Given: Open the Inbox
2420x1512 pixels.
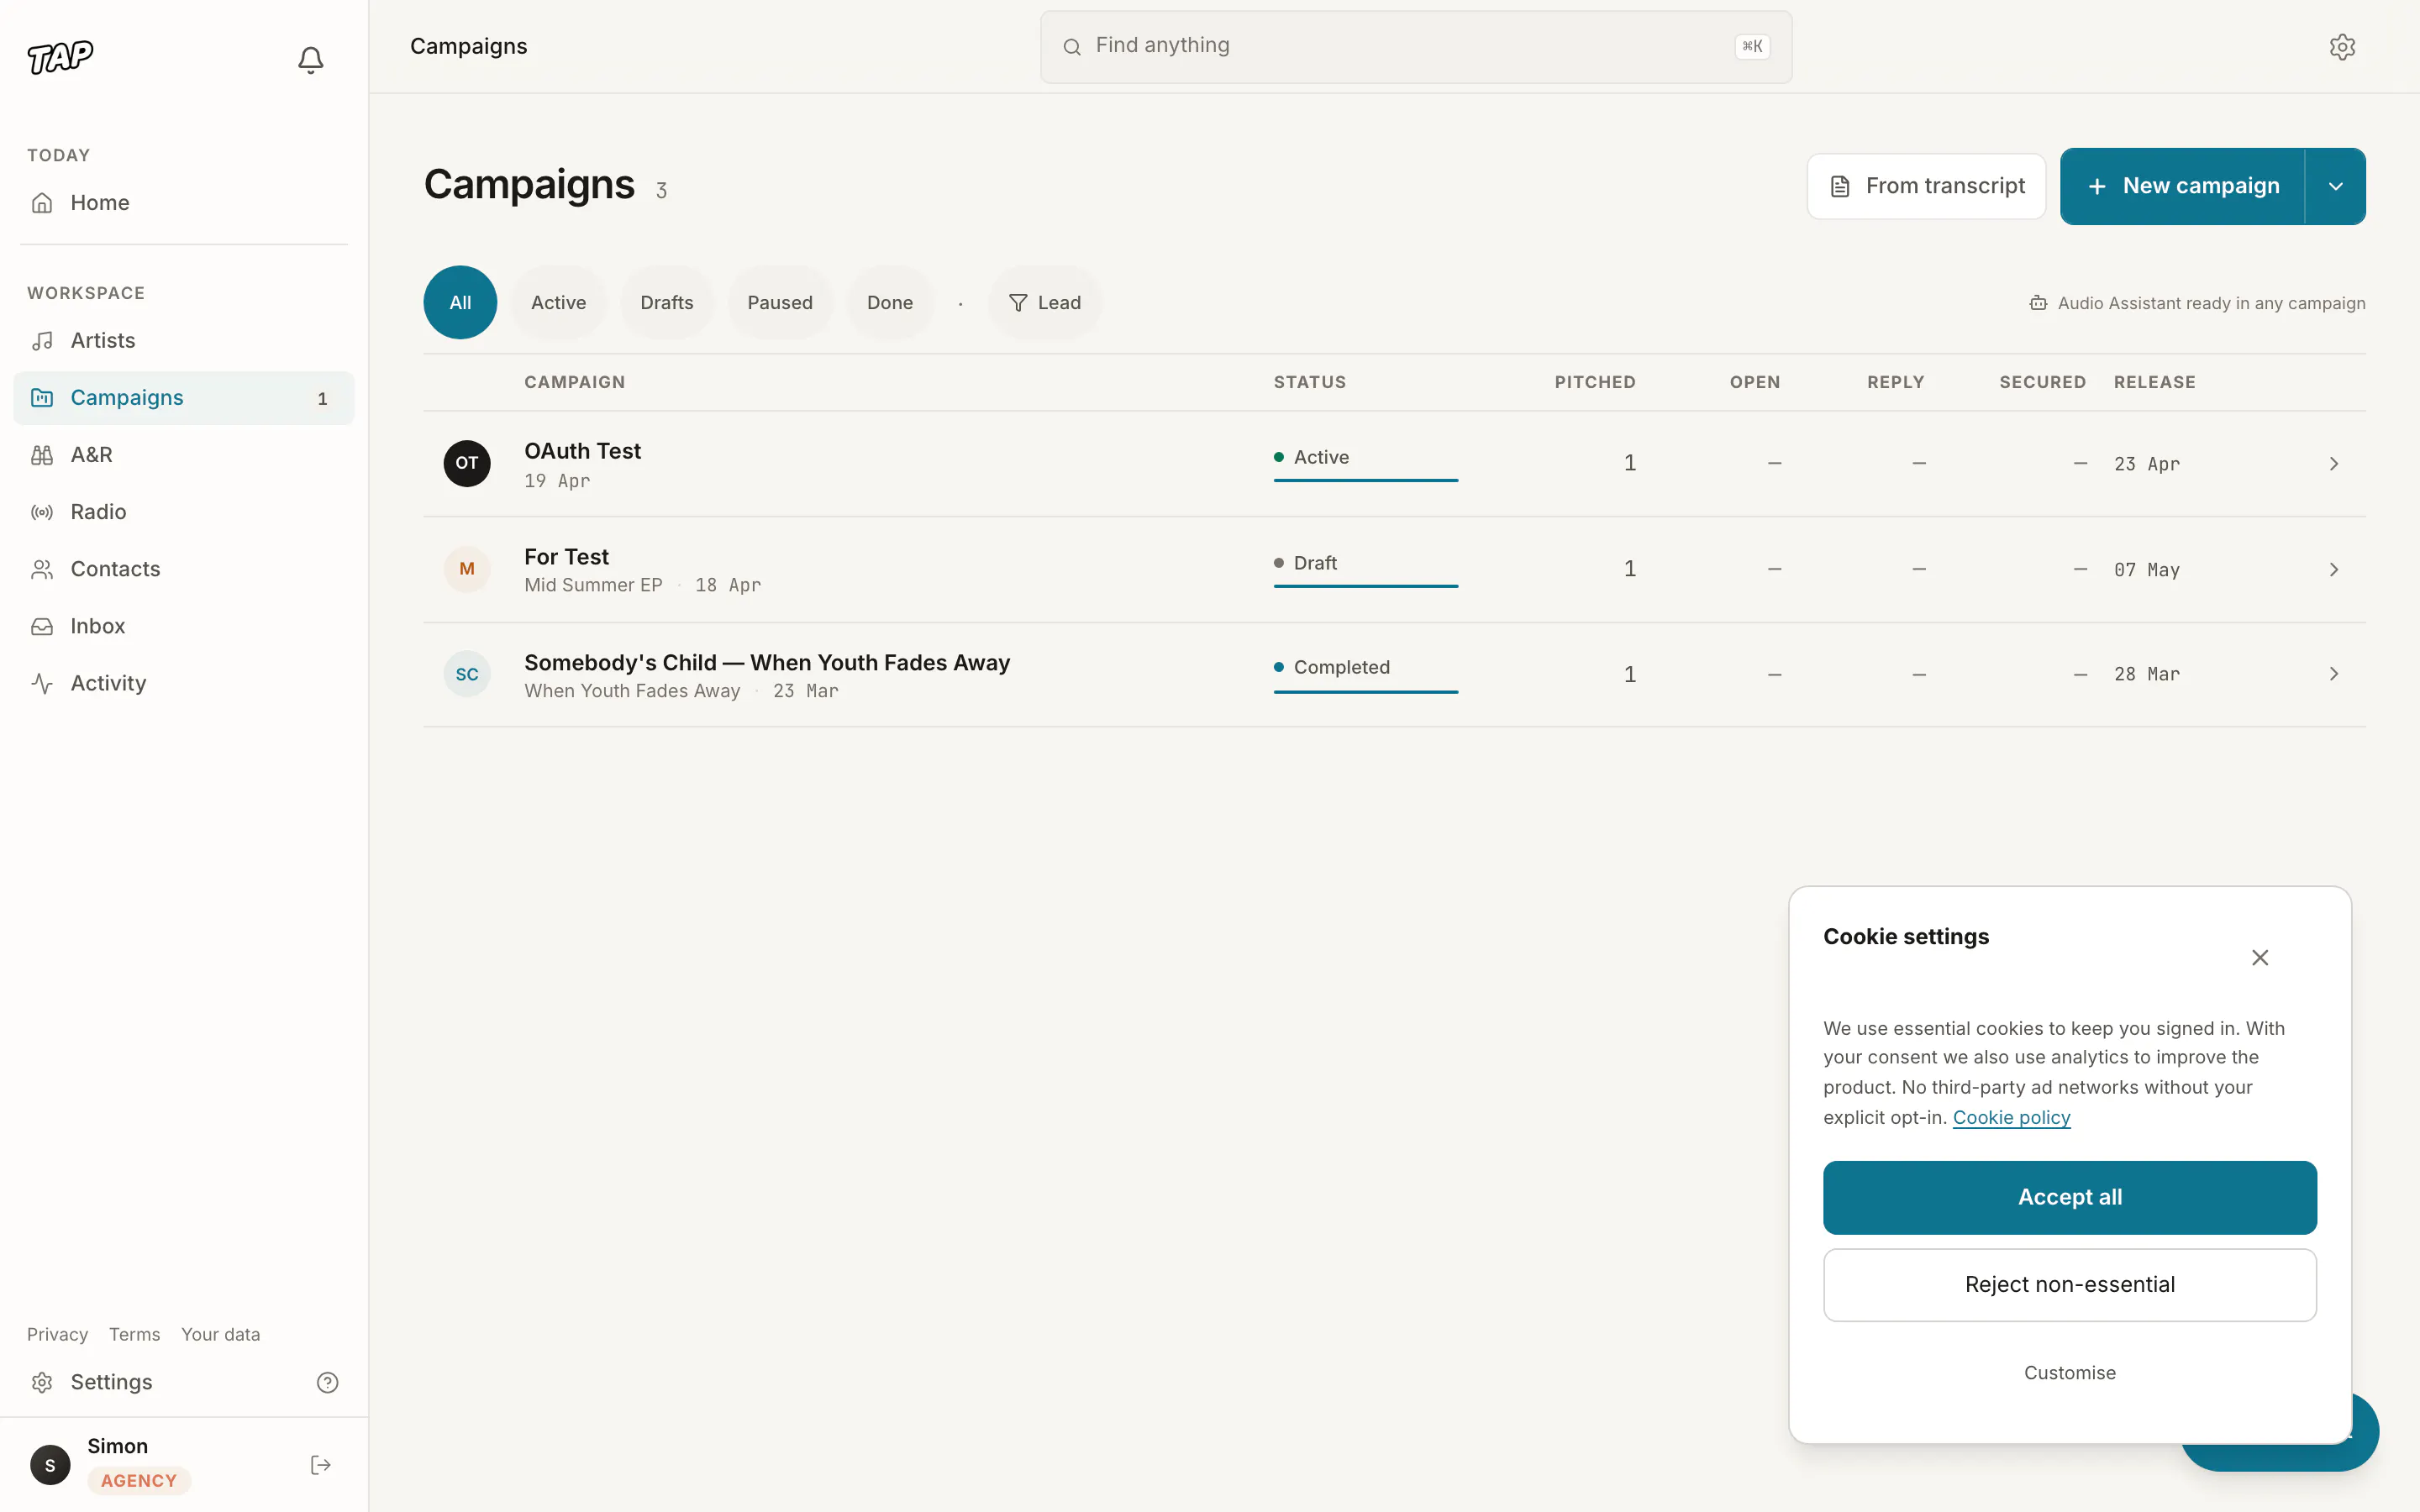Looking at the screenshot, I should tap(184, 626).
